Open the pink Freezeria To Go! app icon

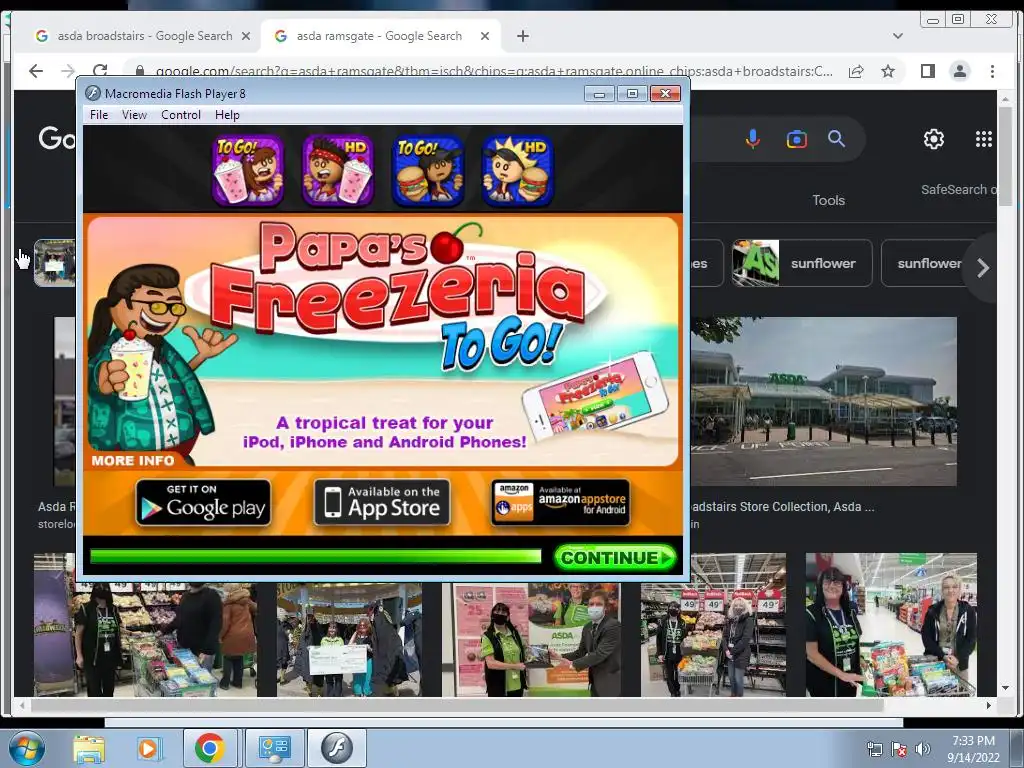[248, 170]
